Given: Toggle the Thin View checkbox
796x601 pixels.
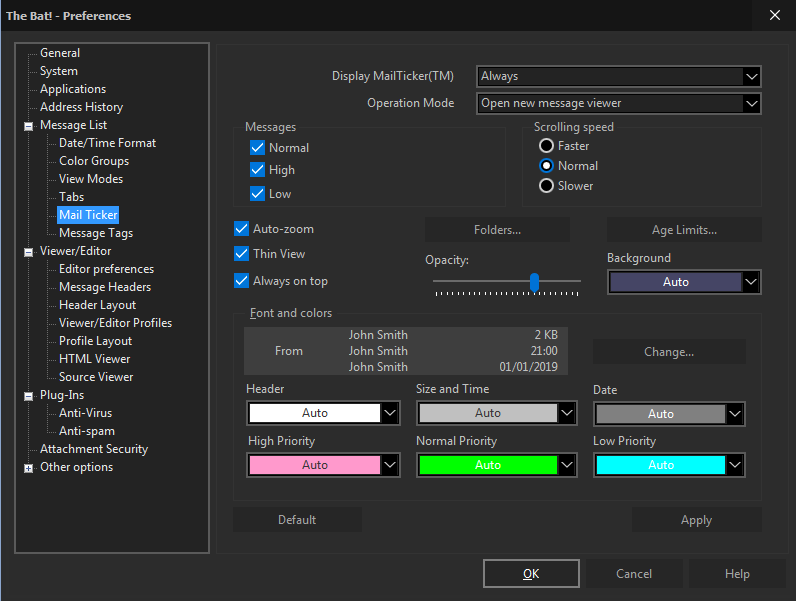Looking at the screenshot, I should [x=241, y=253].
